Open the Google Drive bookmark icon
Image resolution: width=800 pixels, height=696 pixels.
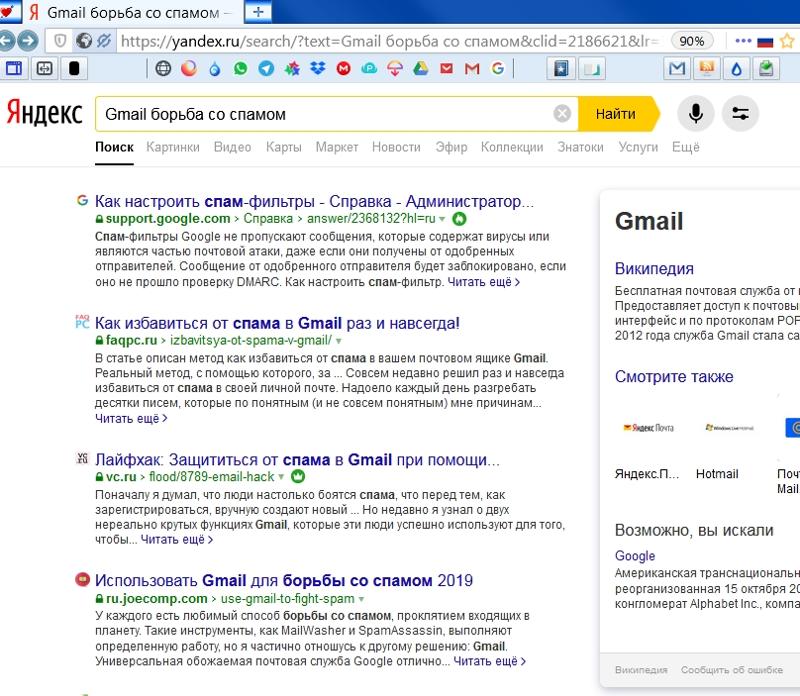coord(420,68)
